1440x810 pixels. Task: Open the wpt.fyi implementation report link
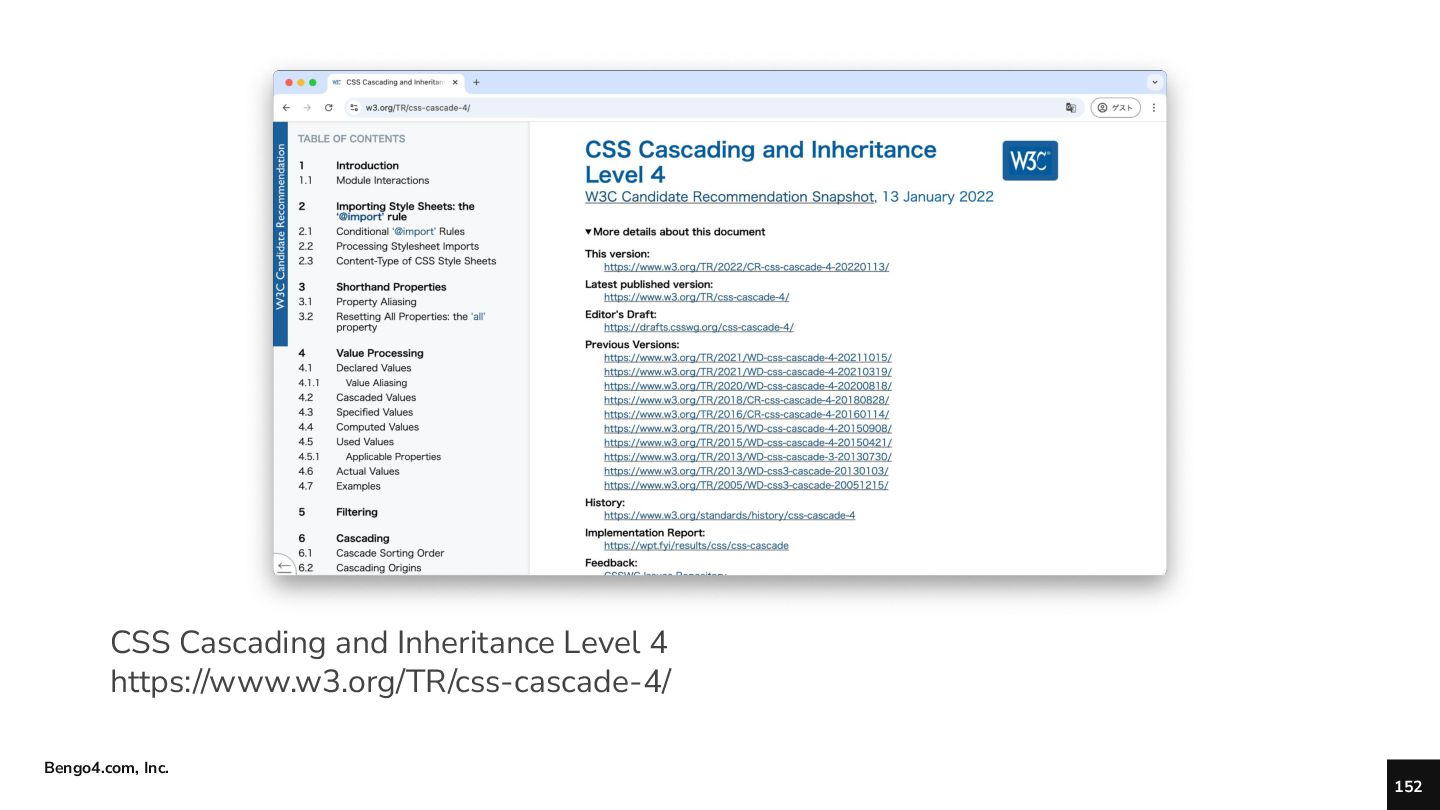click(696, 546)
